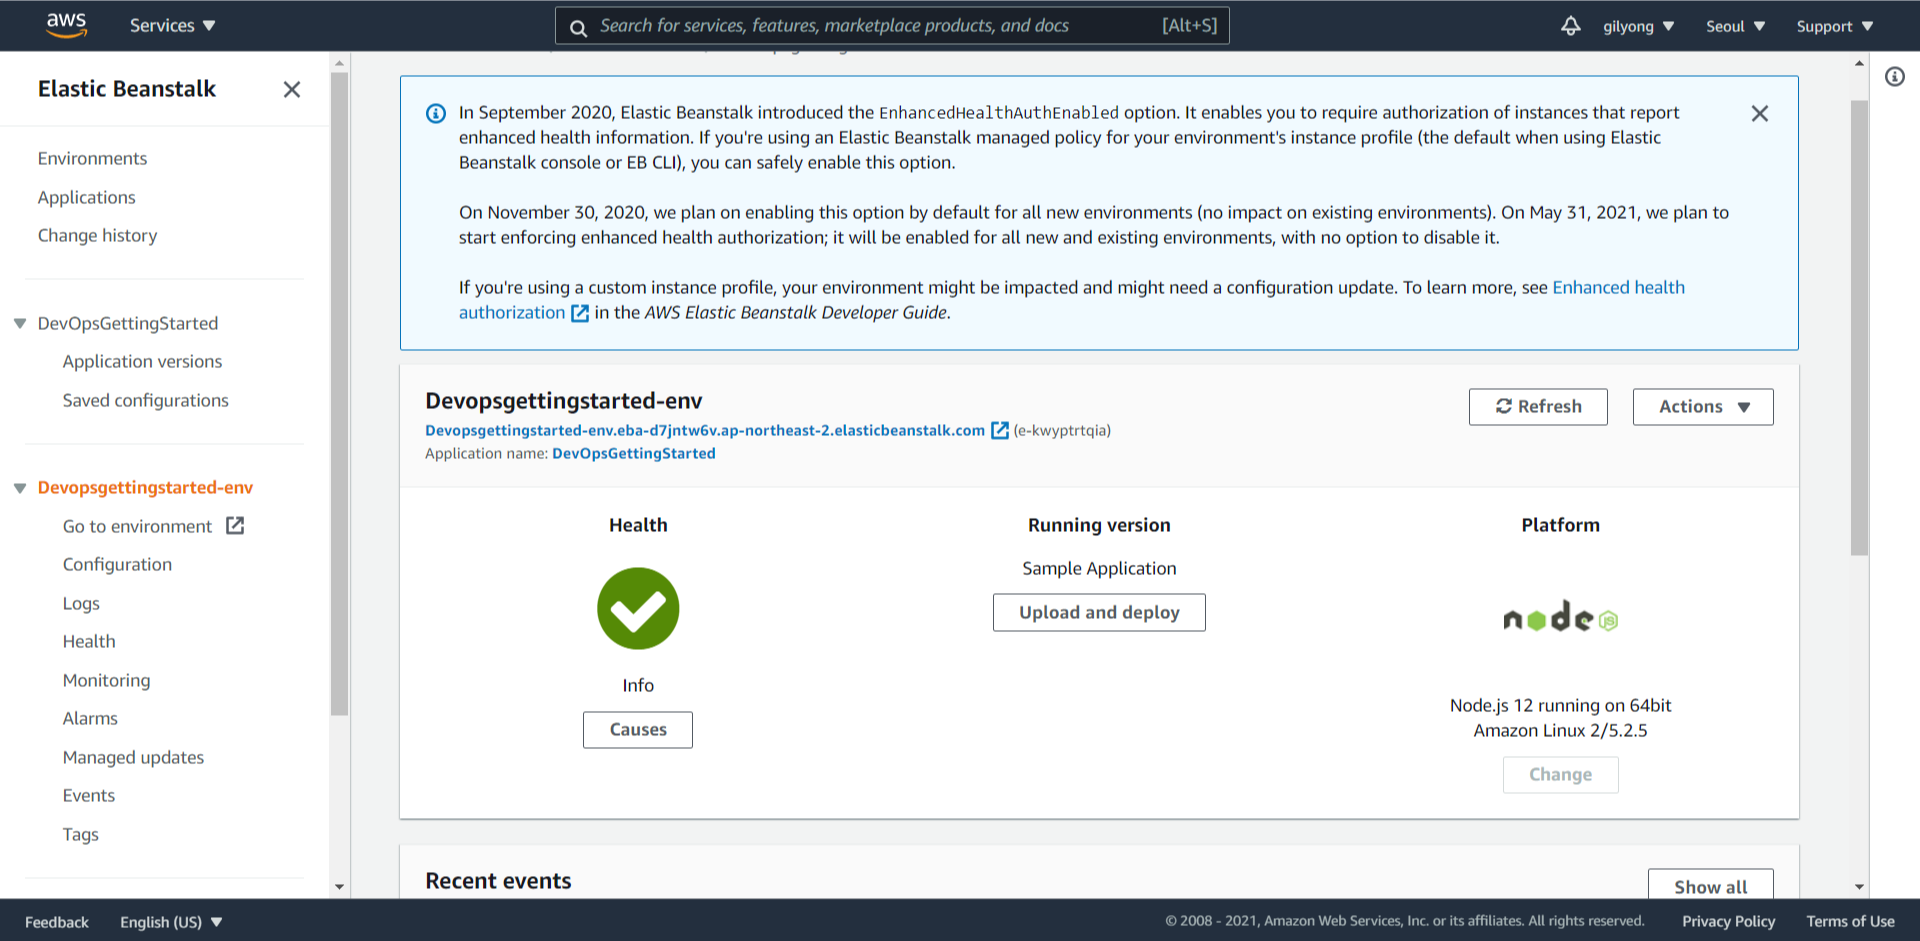Open the environment URL link
The height and width of the screenshot is (941, 1920).
click(x=705, y=430)
